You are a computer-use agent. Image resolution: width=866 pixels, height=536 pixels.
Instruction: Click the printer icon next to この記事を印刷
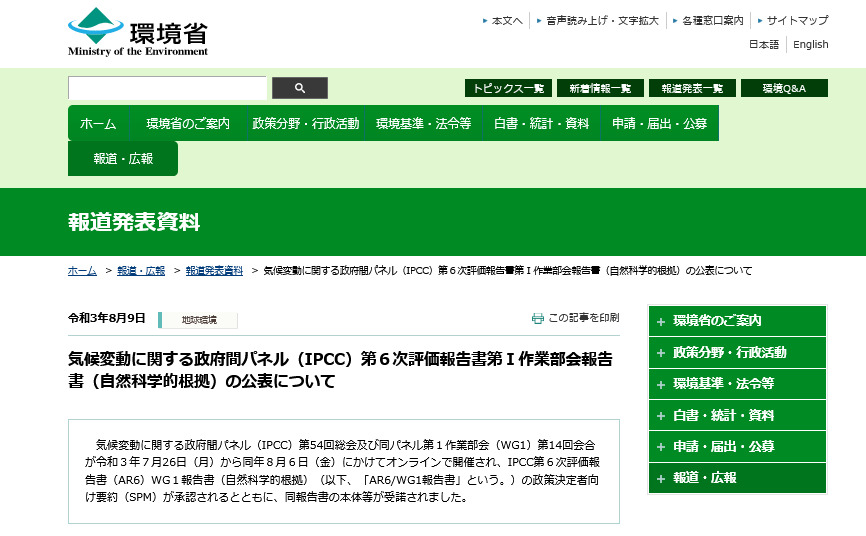[x=537, y=318]
